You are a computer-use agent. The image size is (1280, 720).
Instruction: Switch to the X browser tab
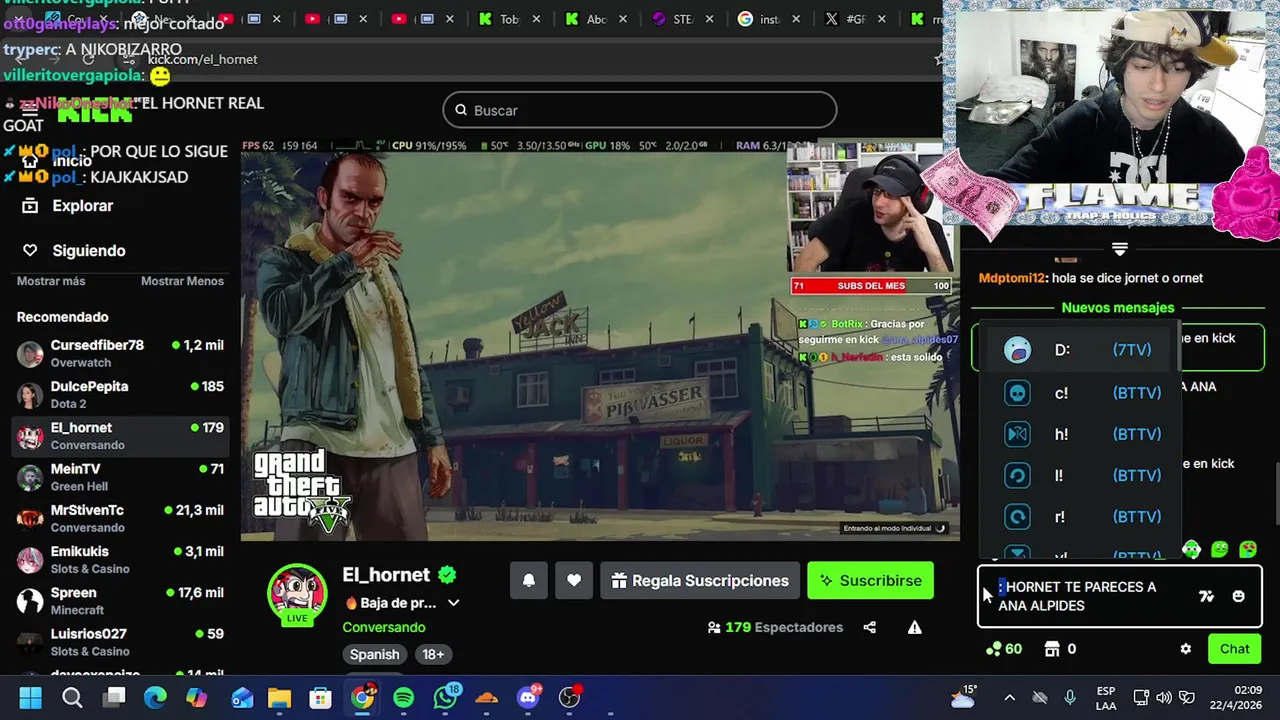[845, 19]
